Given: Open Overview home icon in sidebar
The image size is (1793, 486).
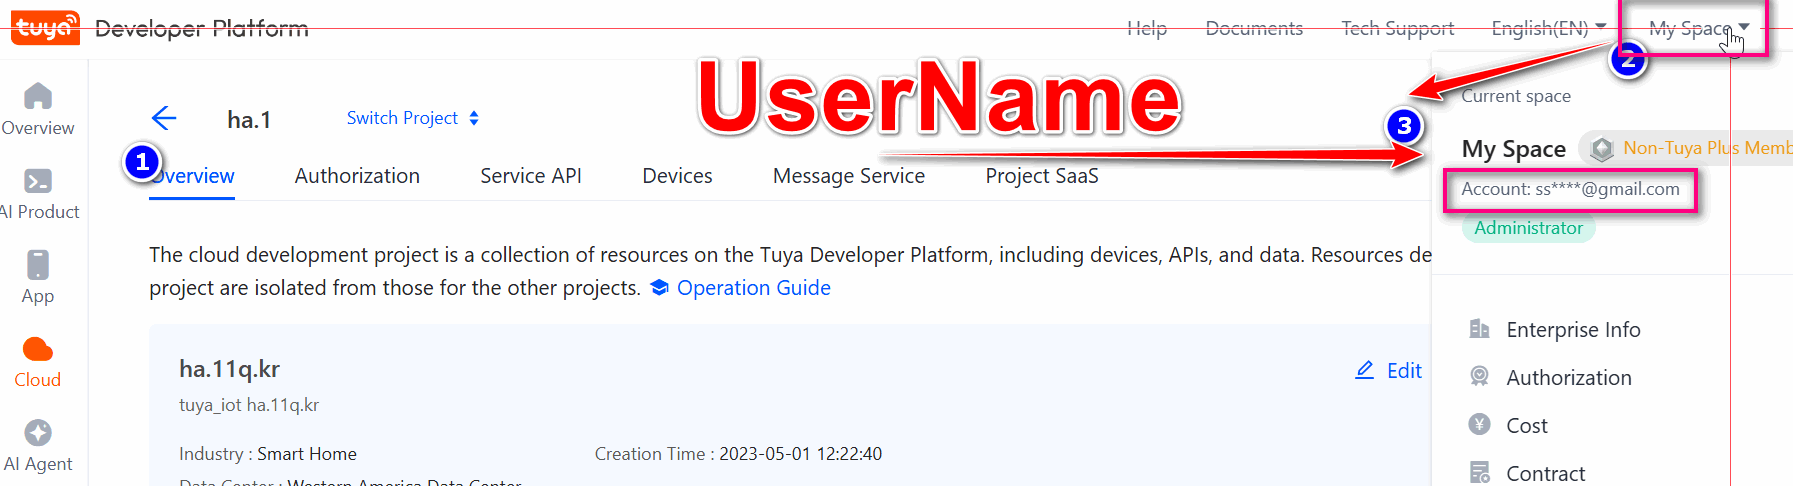Looking at the screenshot, I should [37, 96].
